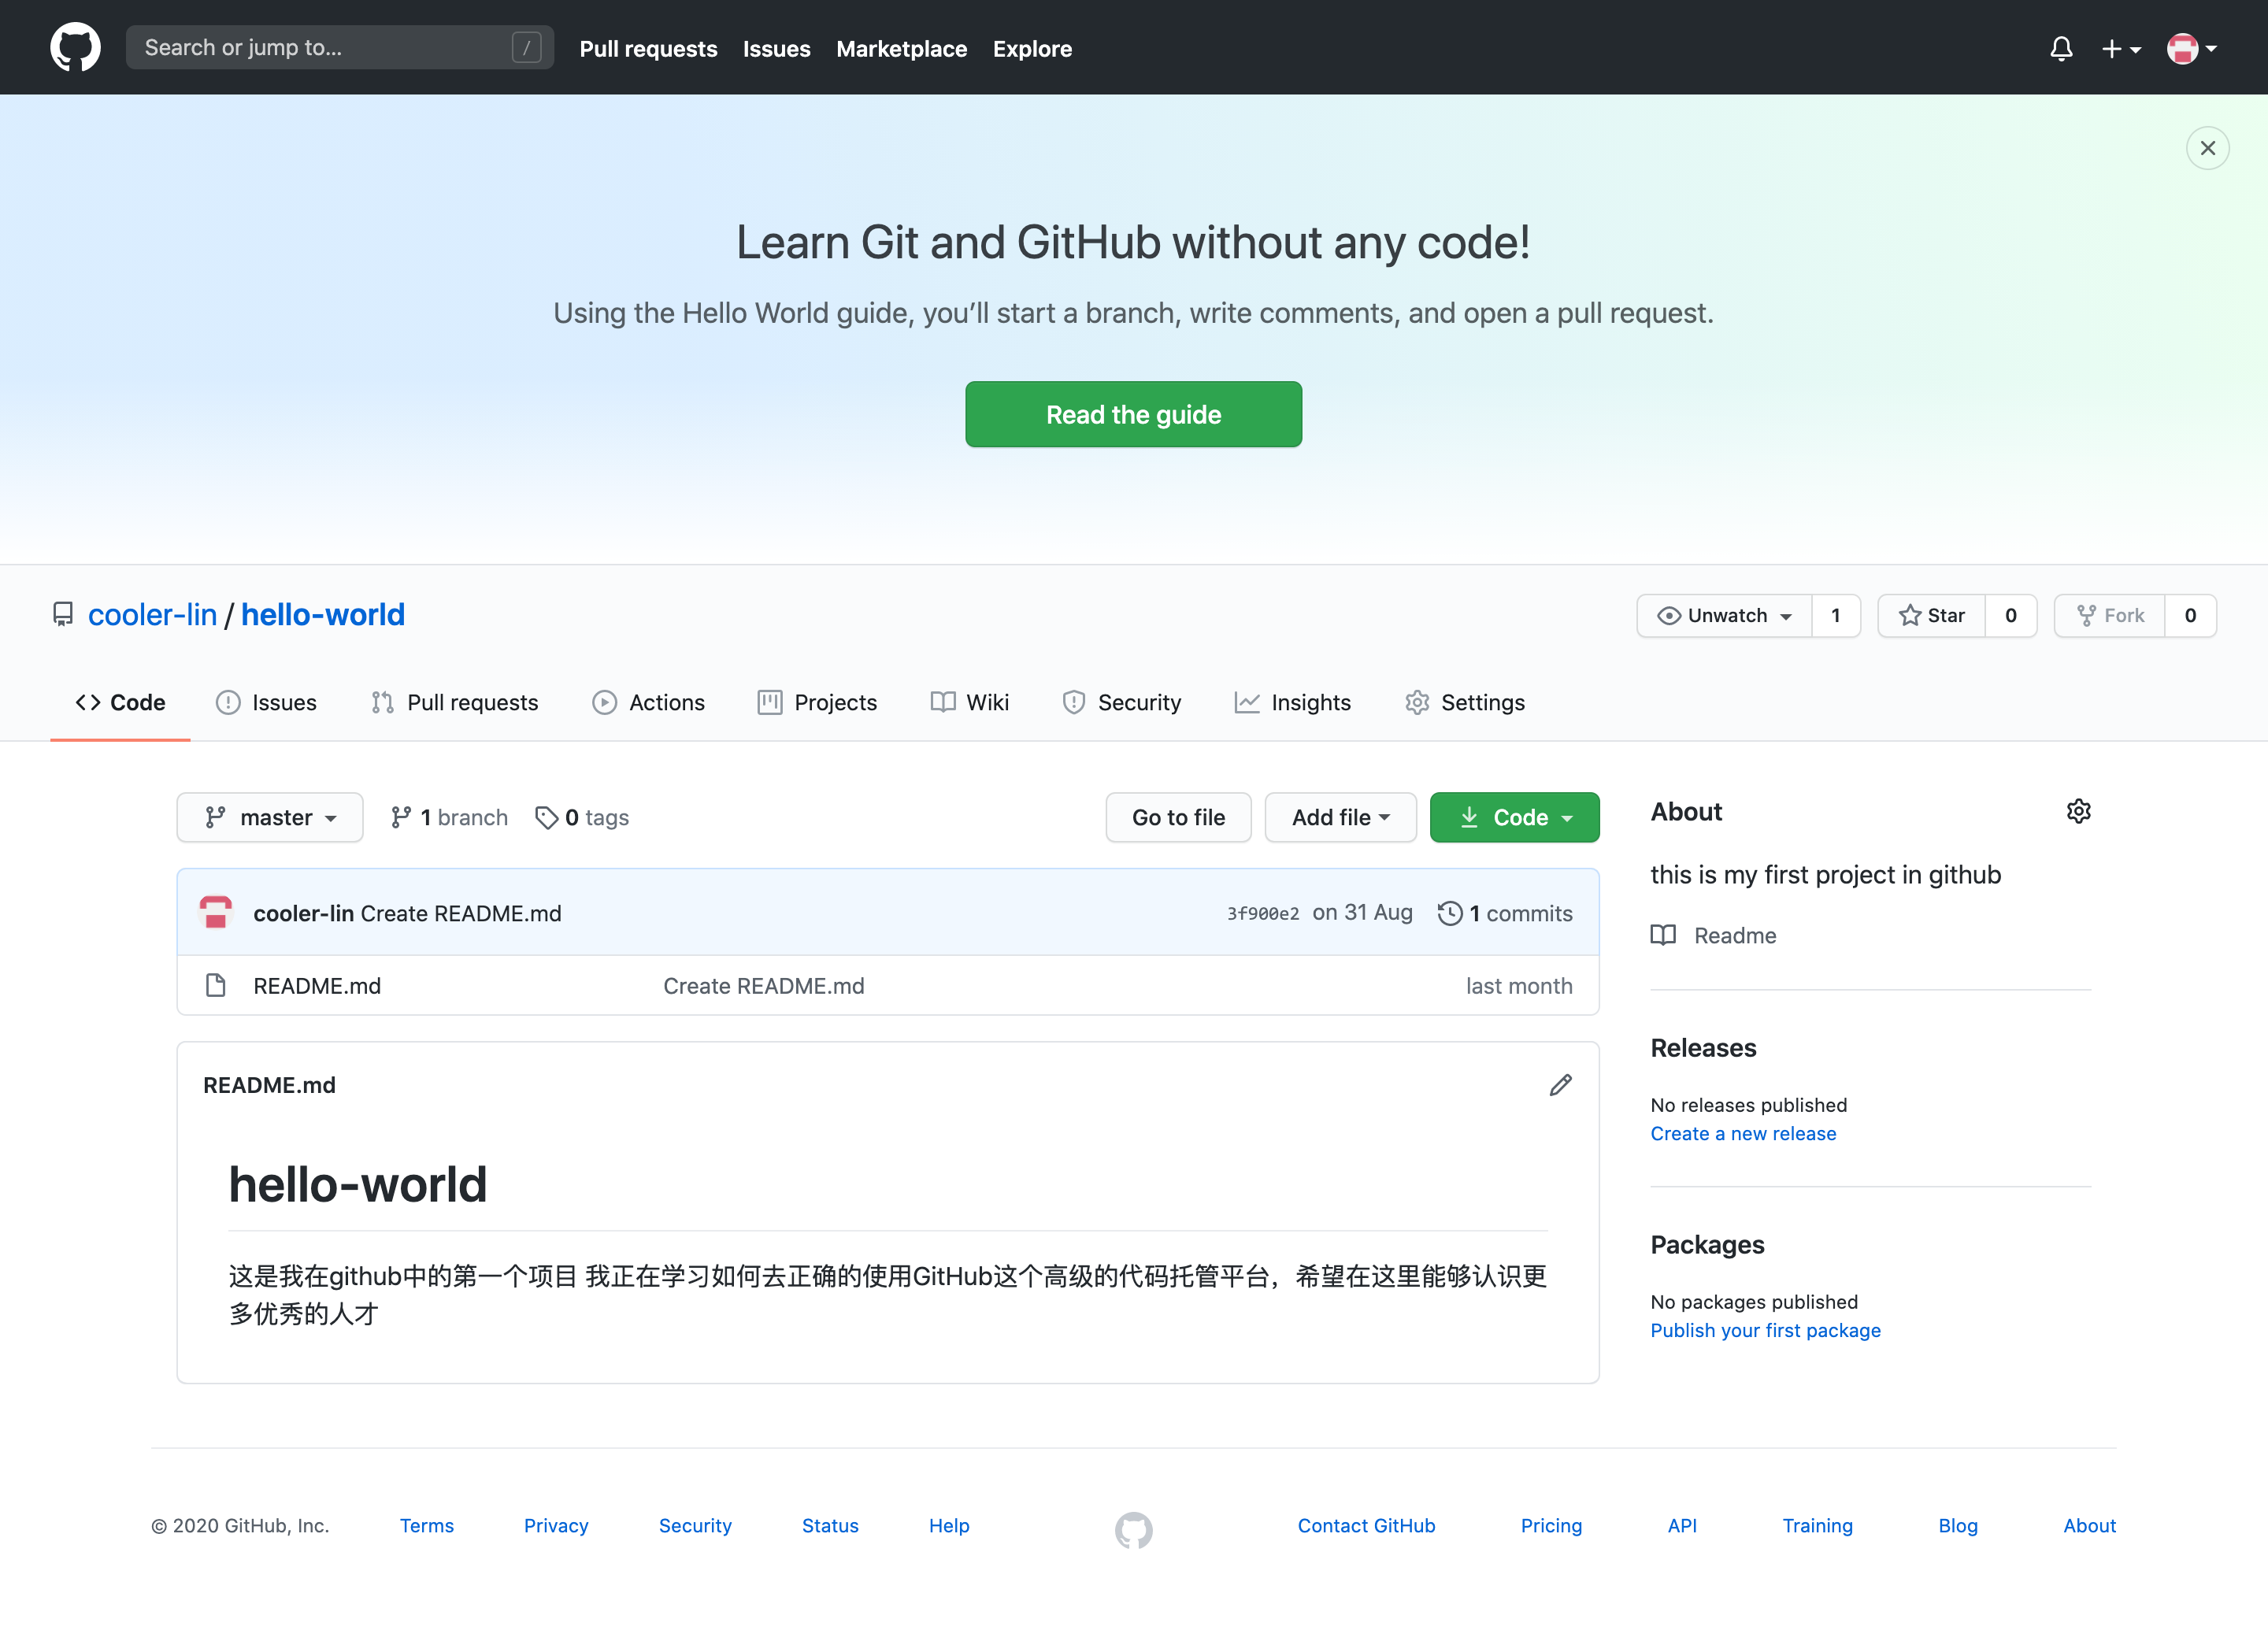Open the Actions tab

click(648, 703)
